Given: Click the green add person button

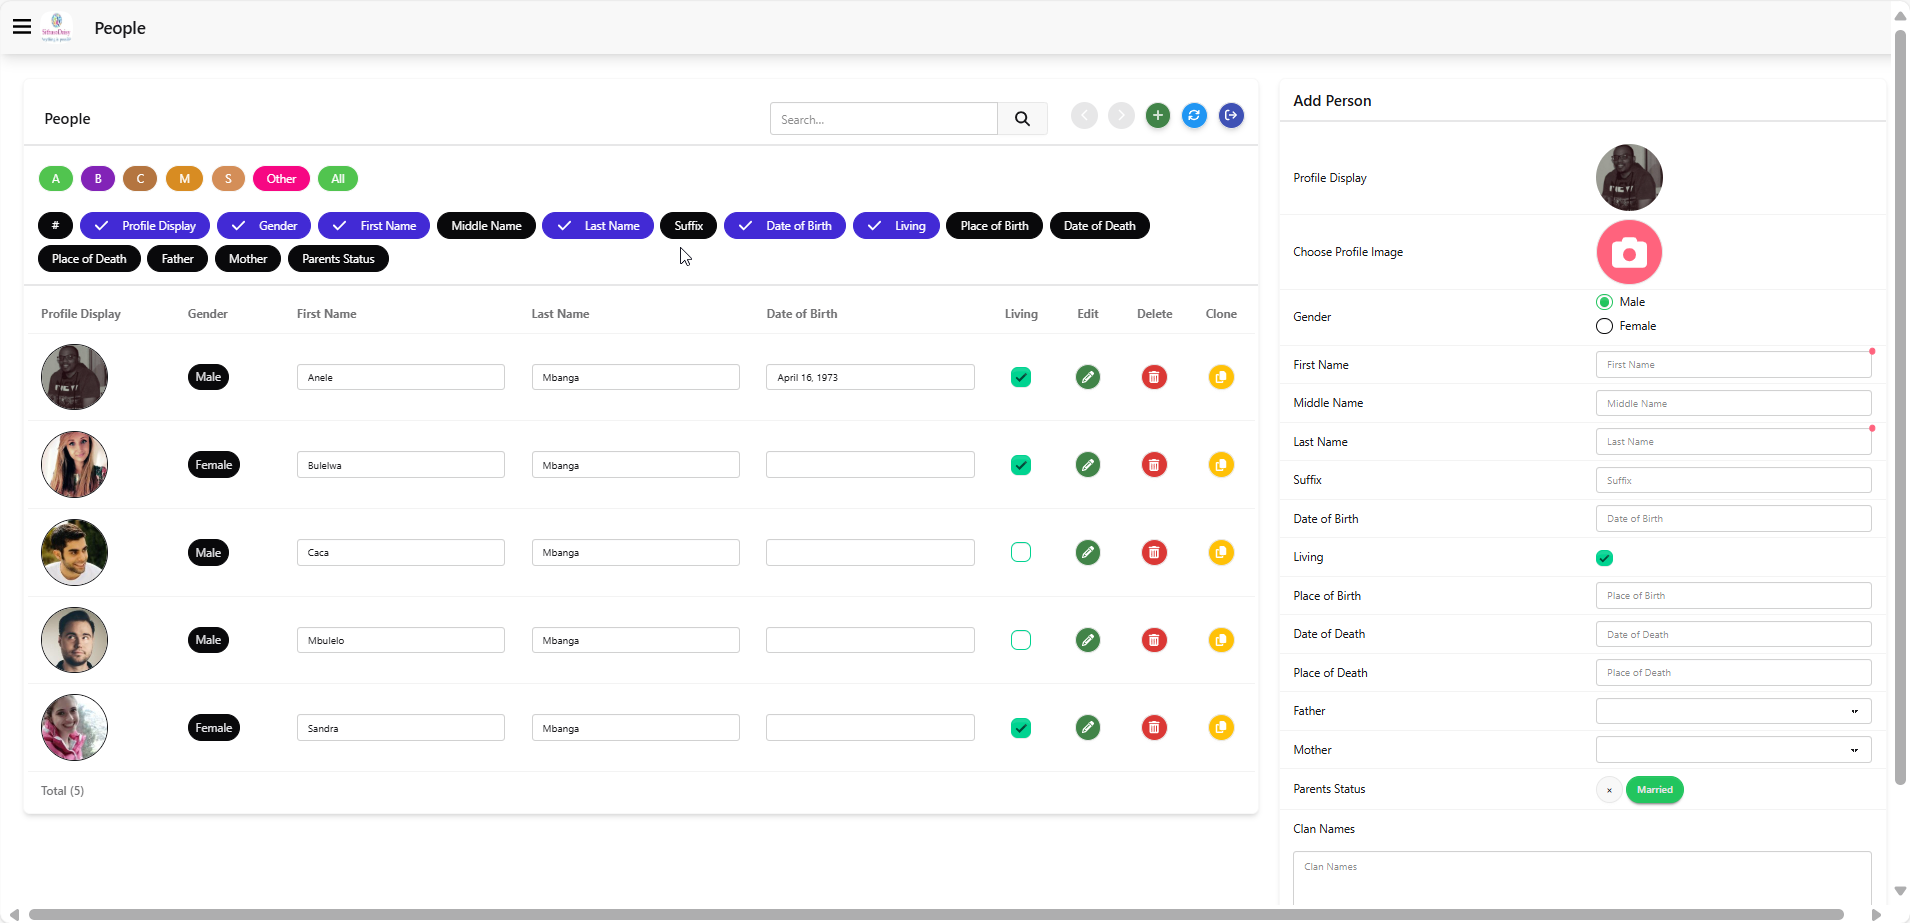Looking at the screenshot, I should [1158, 116].
